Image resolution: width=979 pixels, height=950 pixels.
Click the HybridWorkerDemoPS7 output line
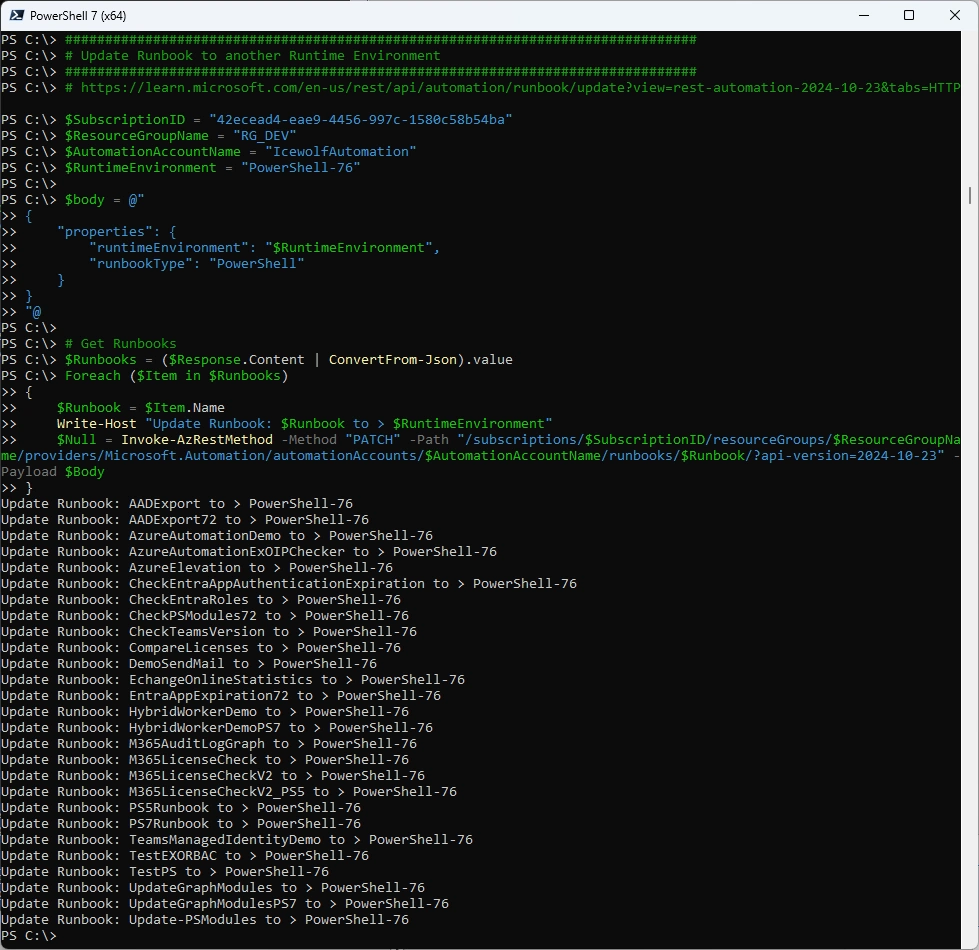point(217,728)
